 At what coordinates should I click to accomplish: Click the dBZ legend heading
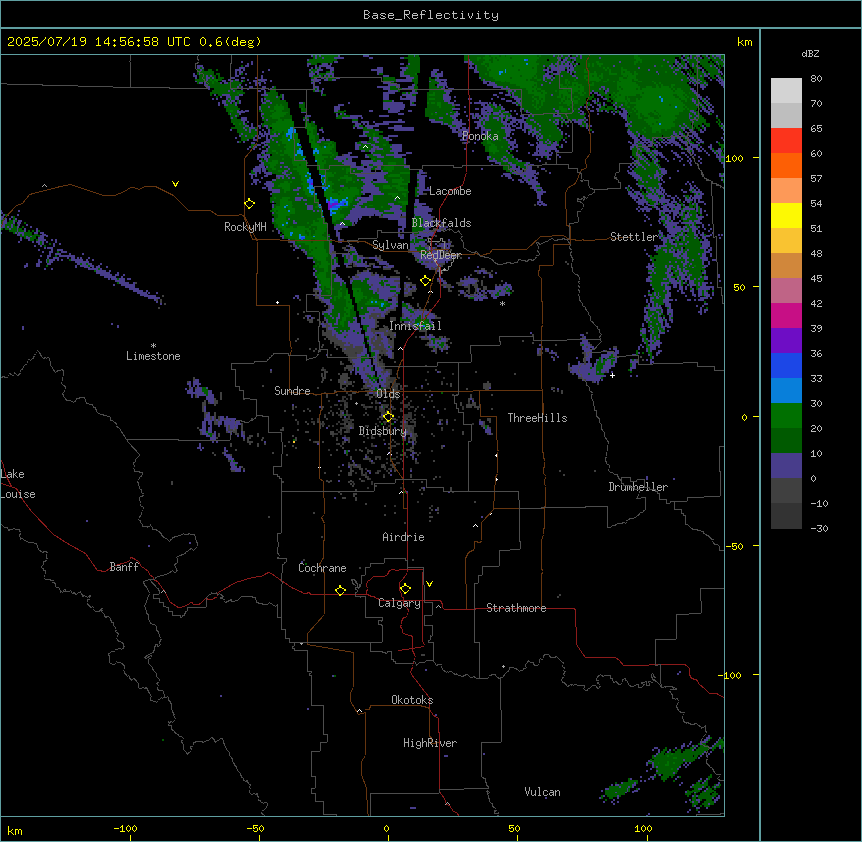[x=810, y=53]
